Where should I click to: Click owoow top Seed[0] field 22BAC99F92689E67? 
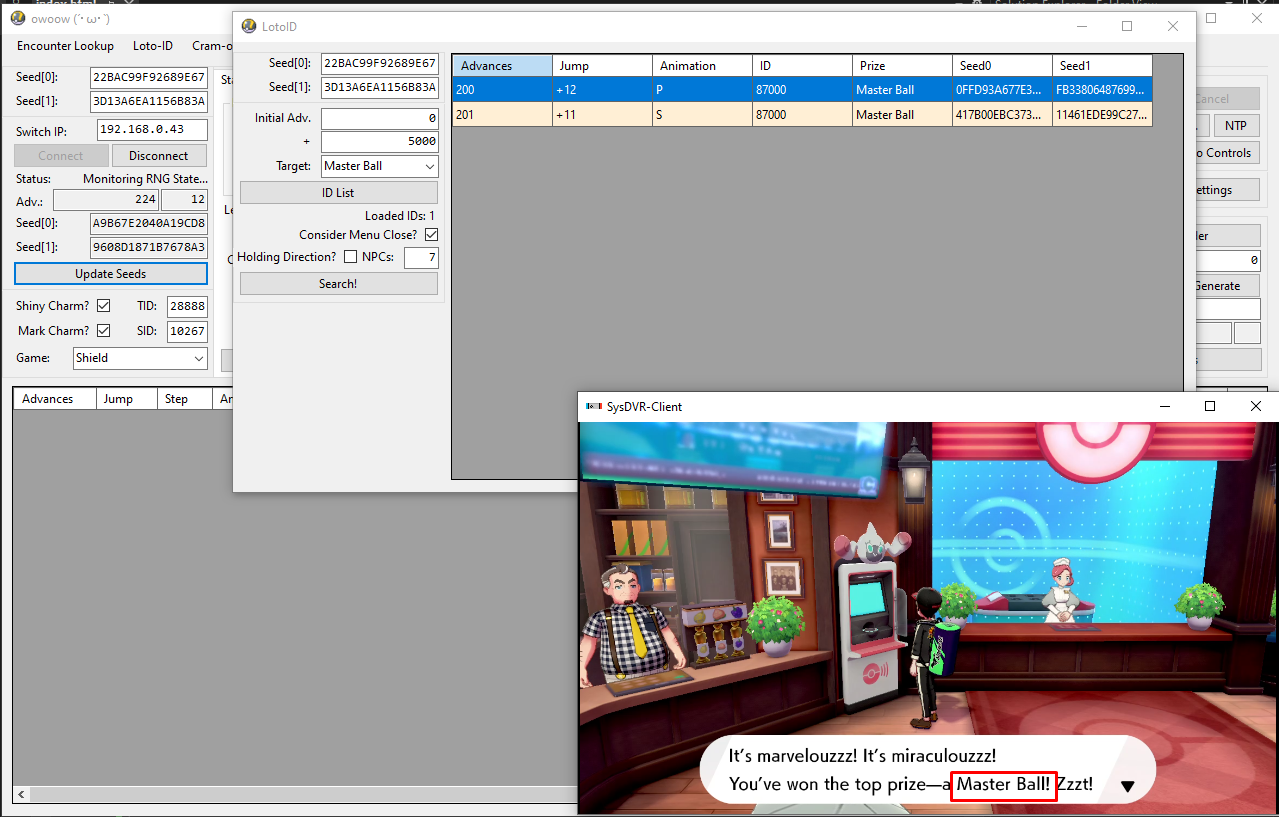[x=149, y=78]
